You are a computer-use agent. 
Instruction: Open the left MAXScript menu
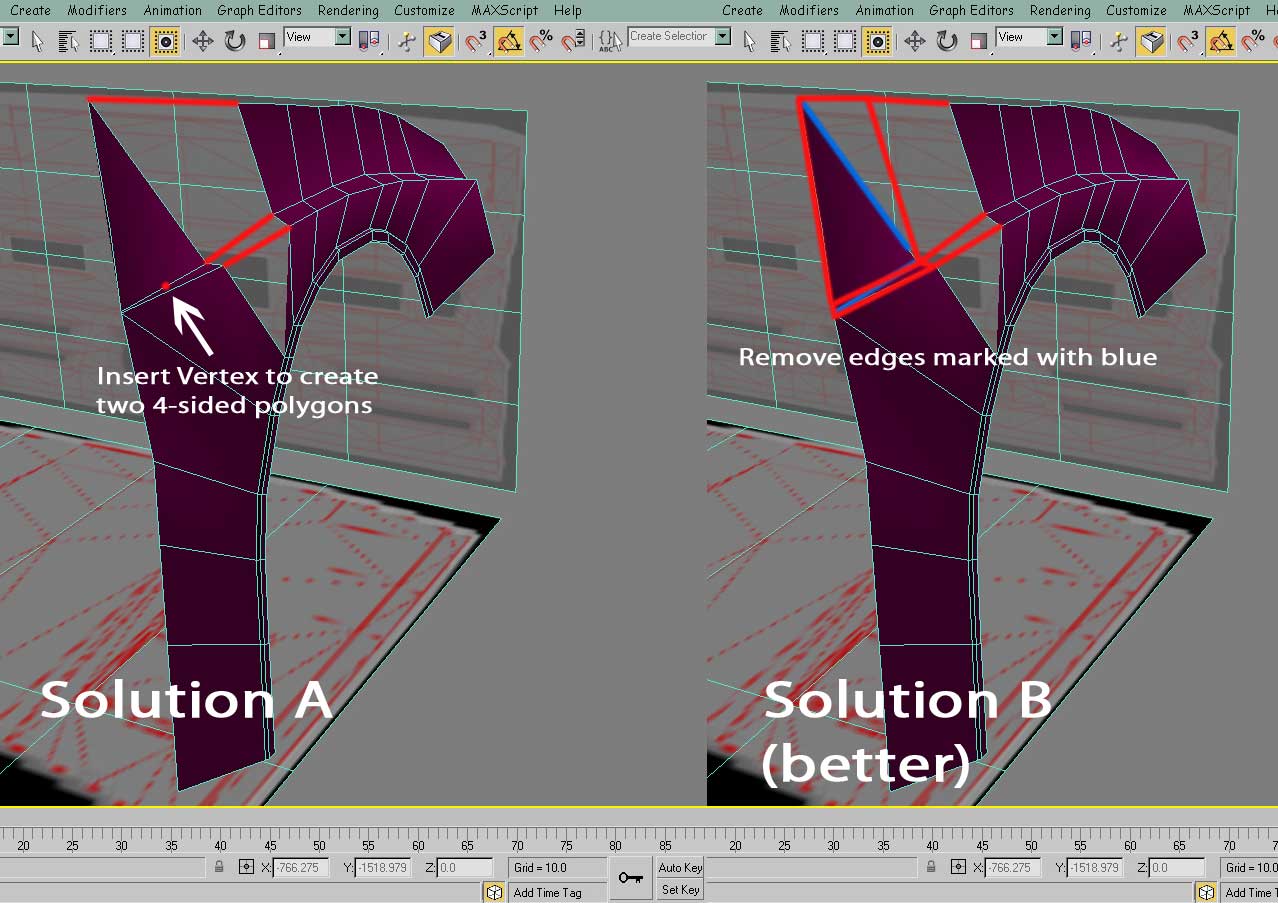coord(505,10)
